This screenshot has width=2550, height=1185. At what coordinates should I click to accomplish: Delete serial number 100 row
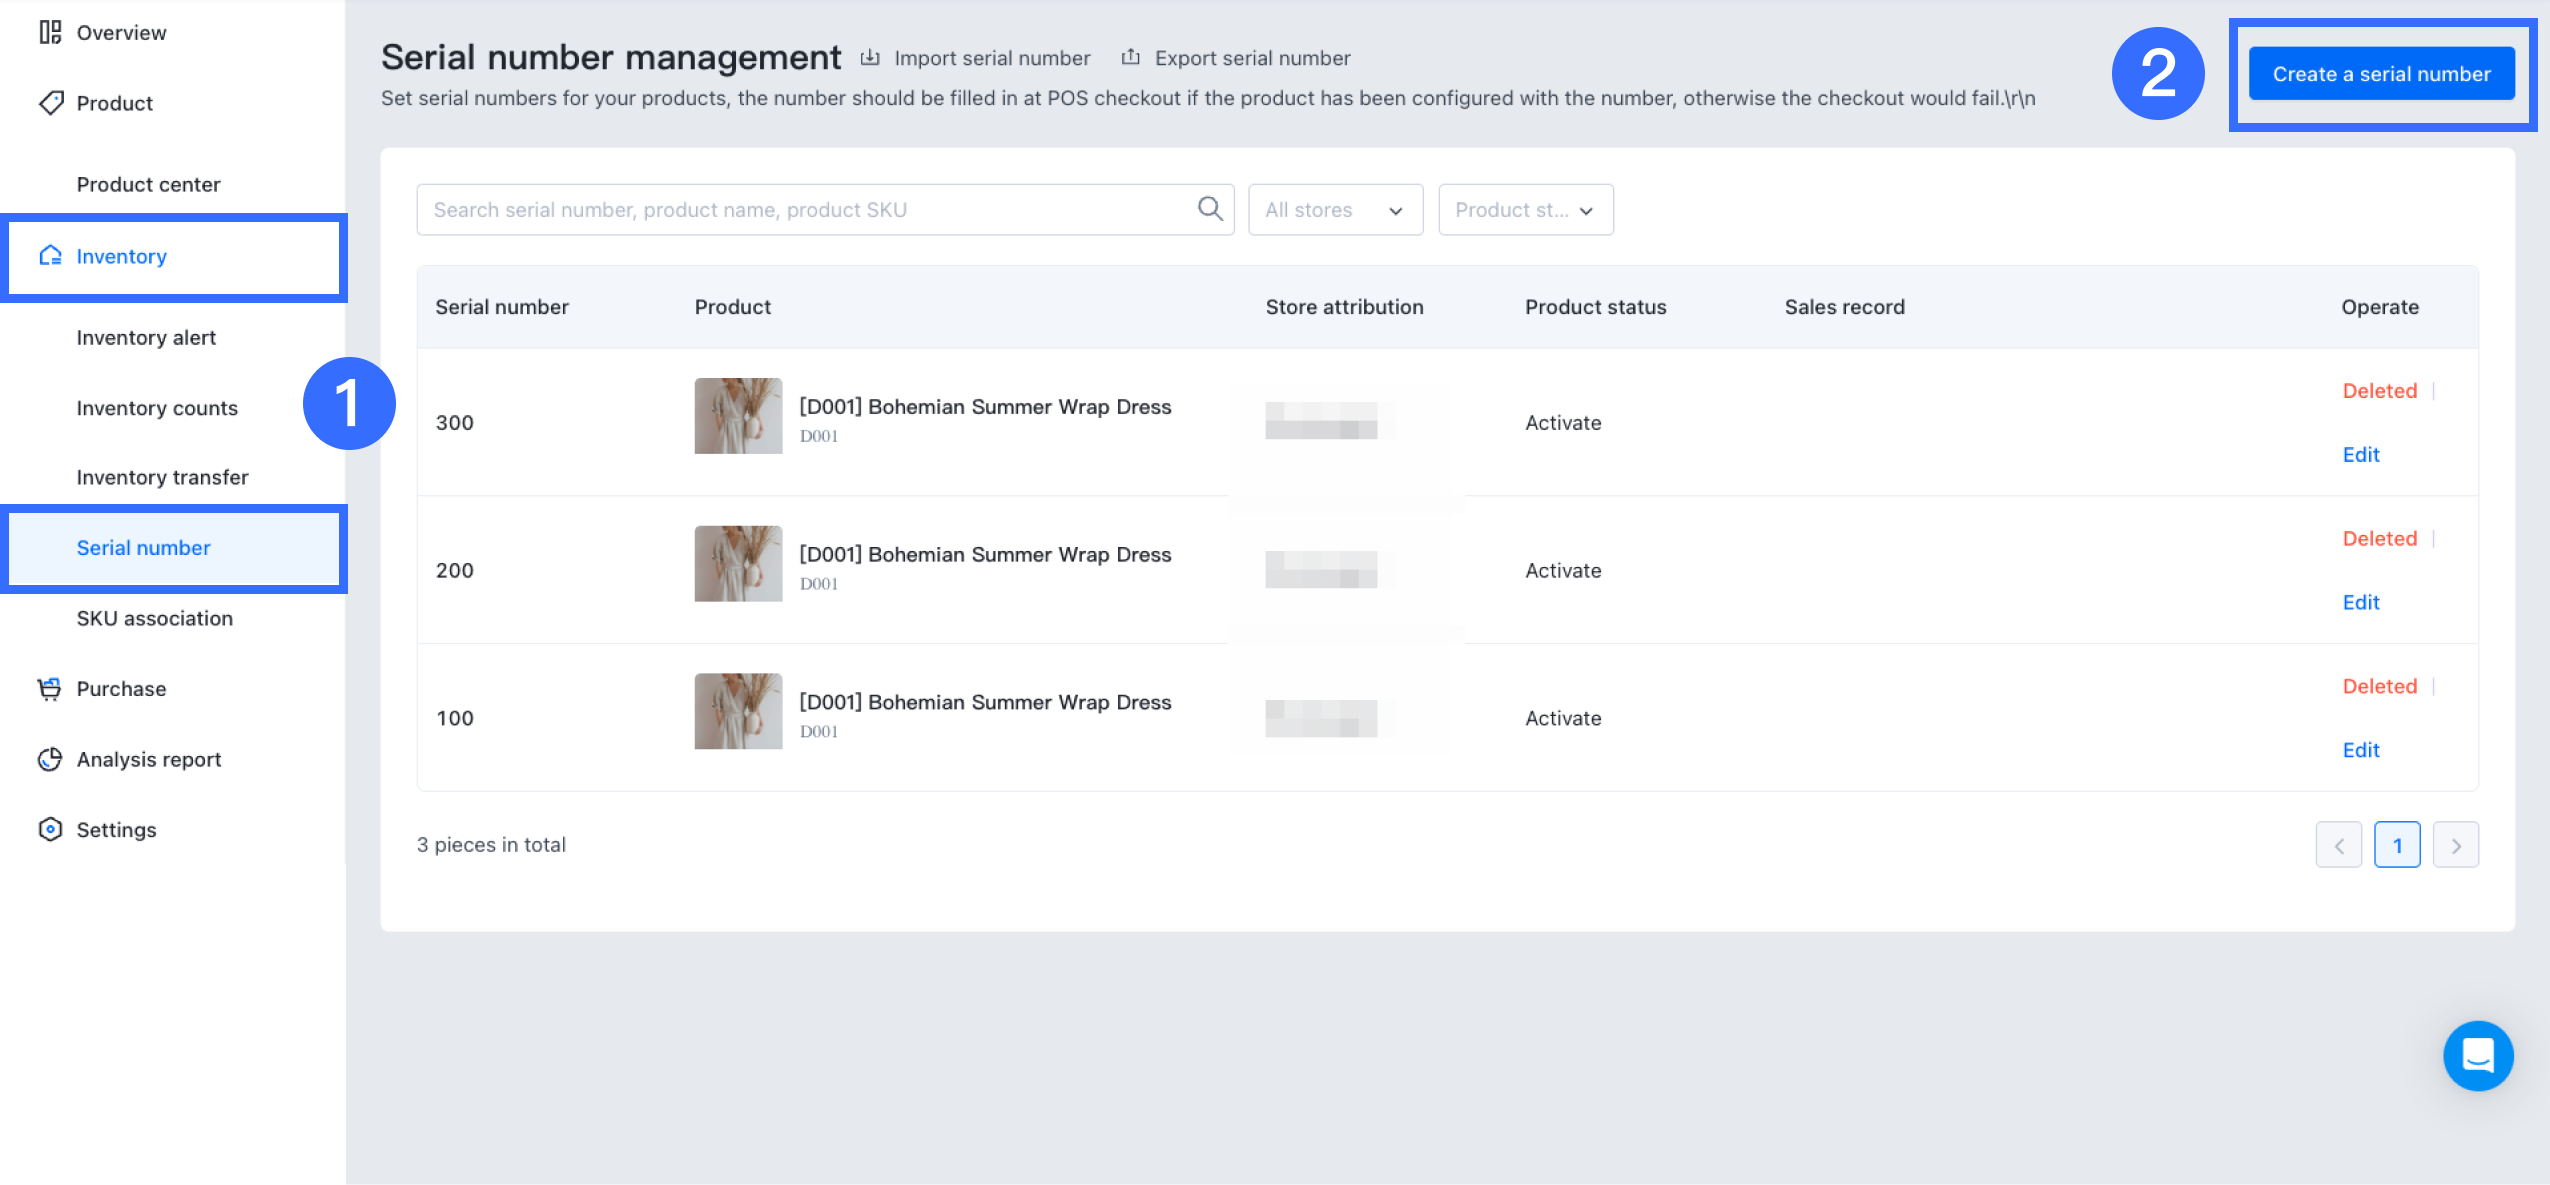2379,687
